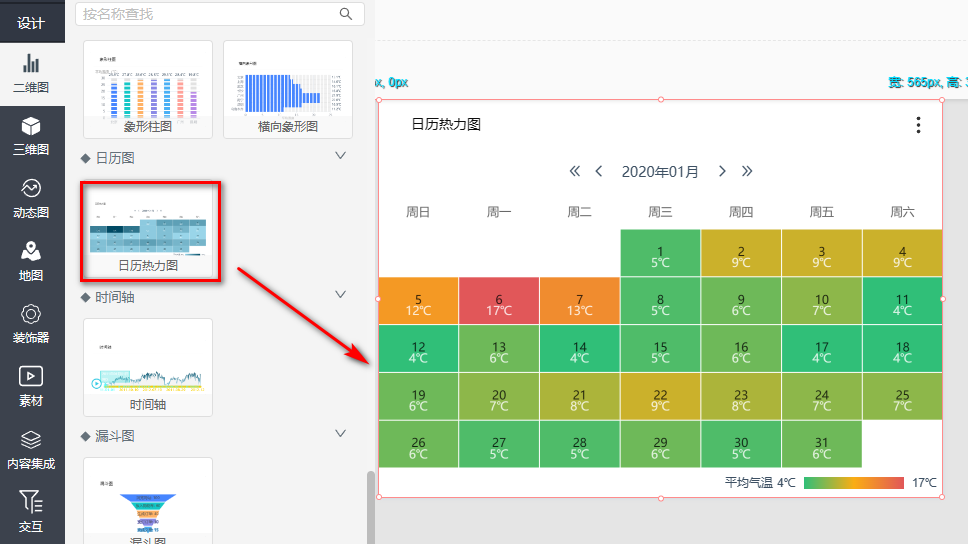Go to the previous year in calendar
The image size is (968, 544).
(x=575, y=171)
